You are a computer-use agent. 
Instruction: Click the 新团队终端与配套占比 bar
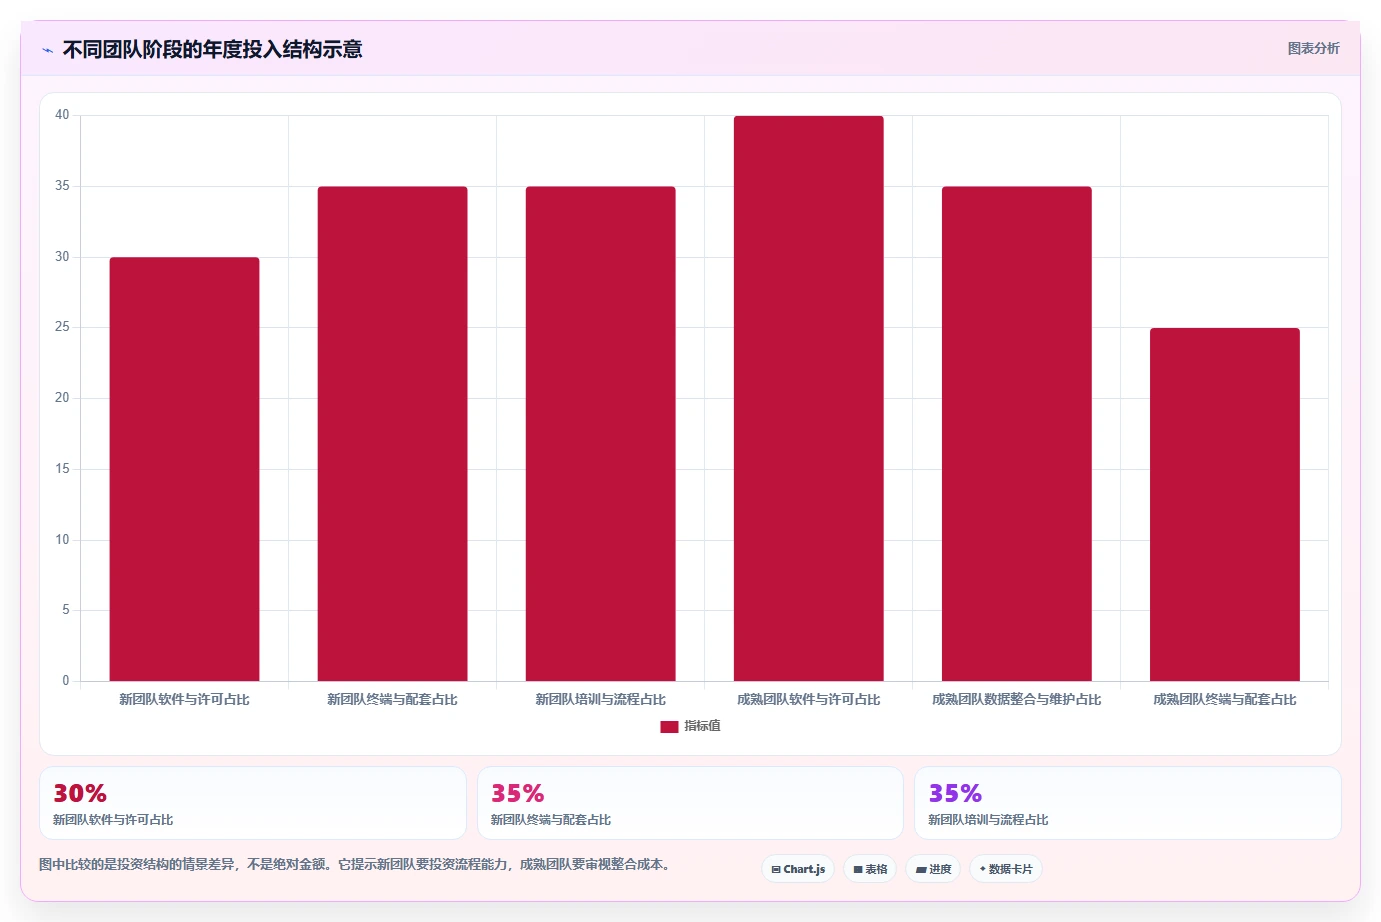[x=392, y=434]
